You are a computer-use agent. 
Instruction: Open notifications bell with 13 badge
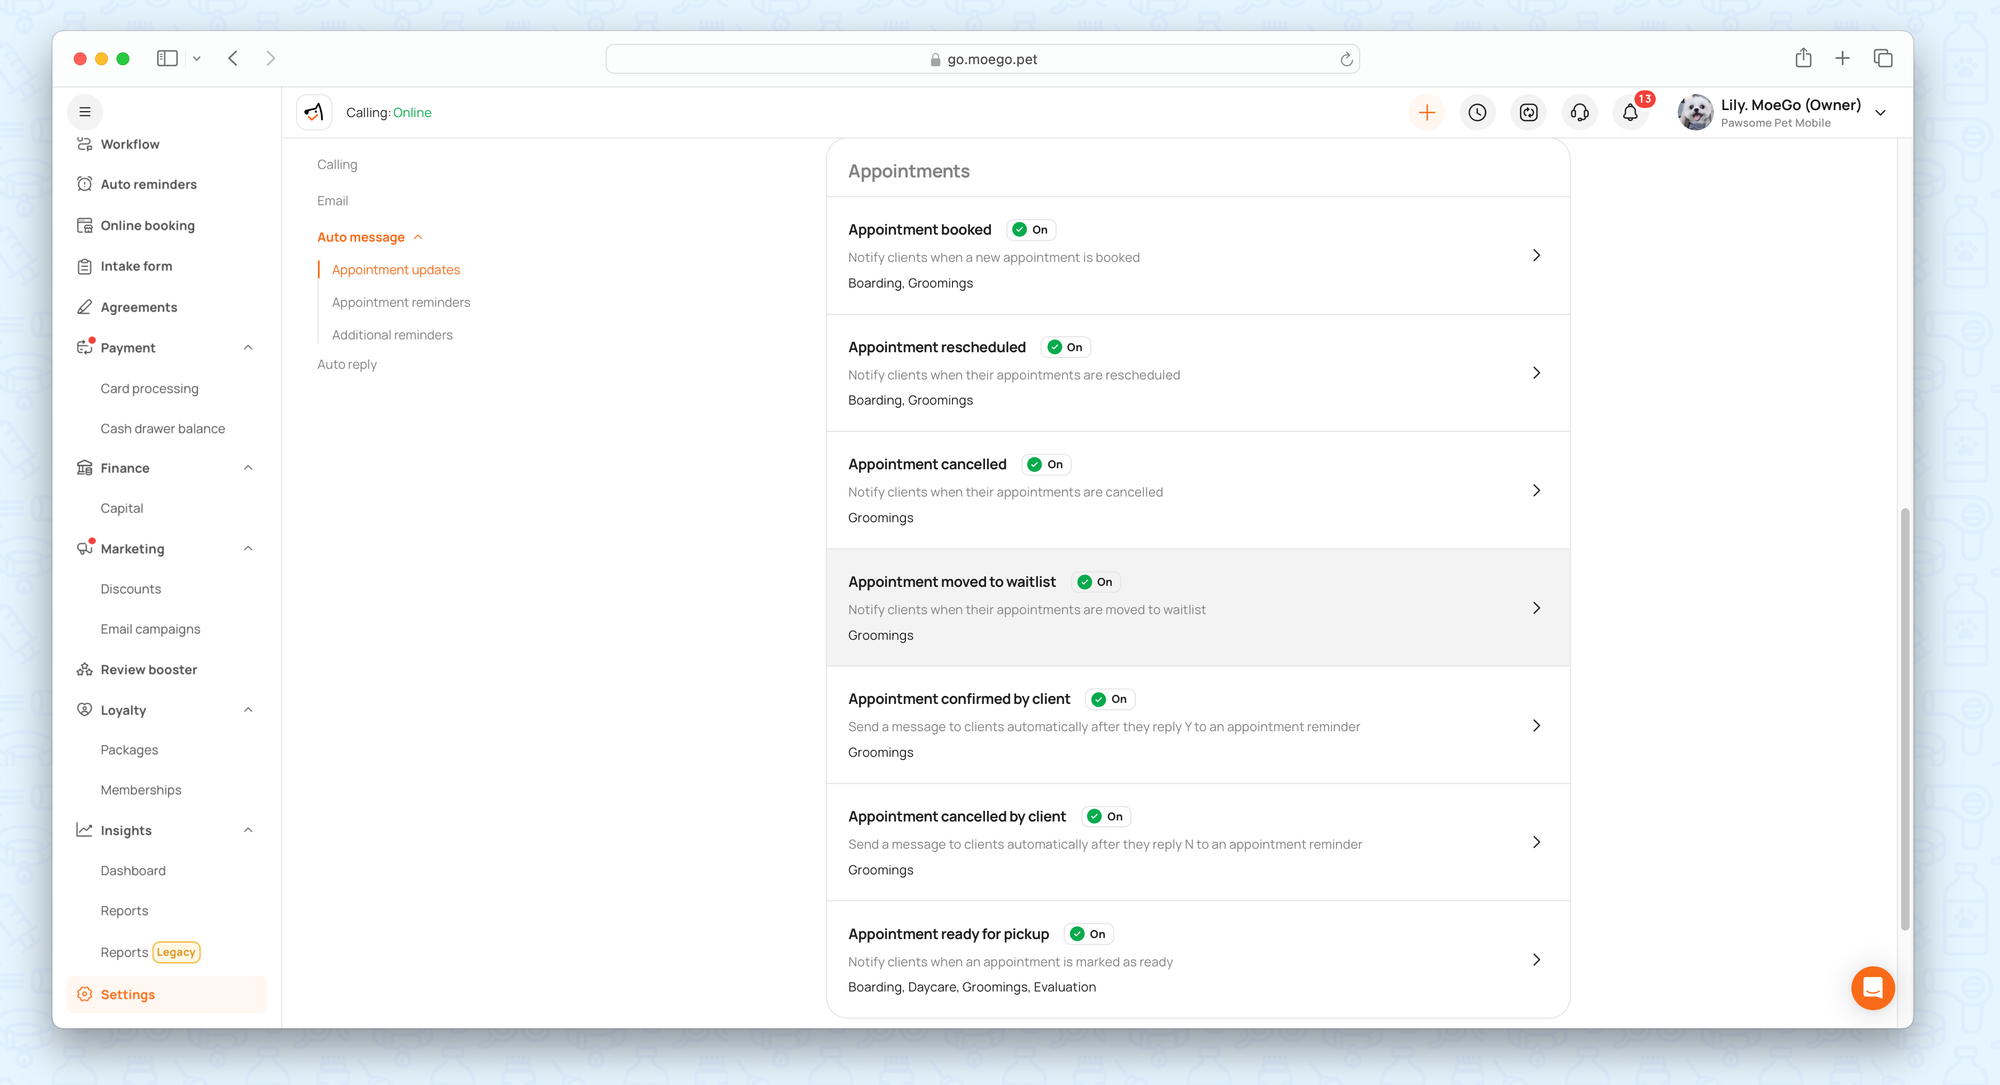pyautogui.click(x=1630, y=113)
